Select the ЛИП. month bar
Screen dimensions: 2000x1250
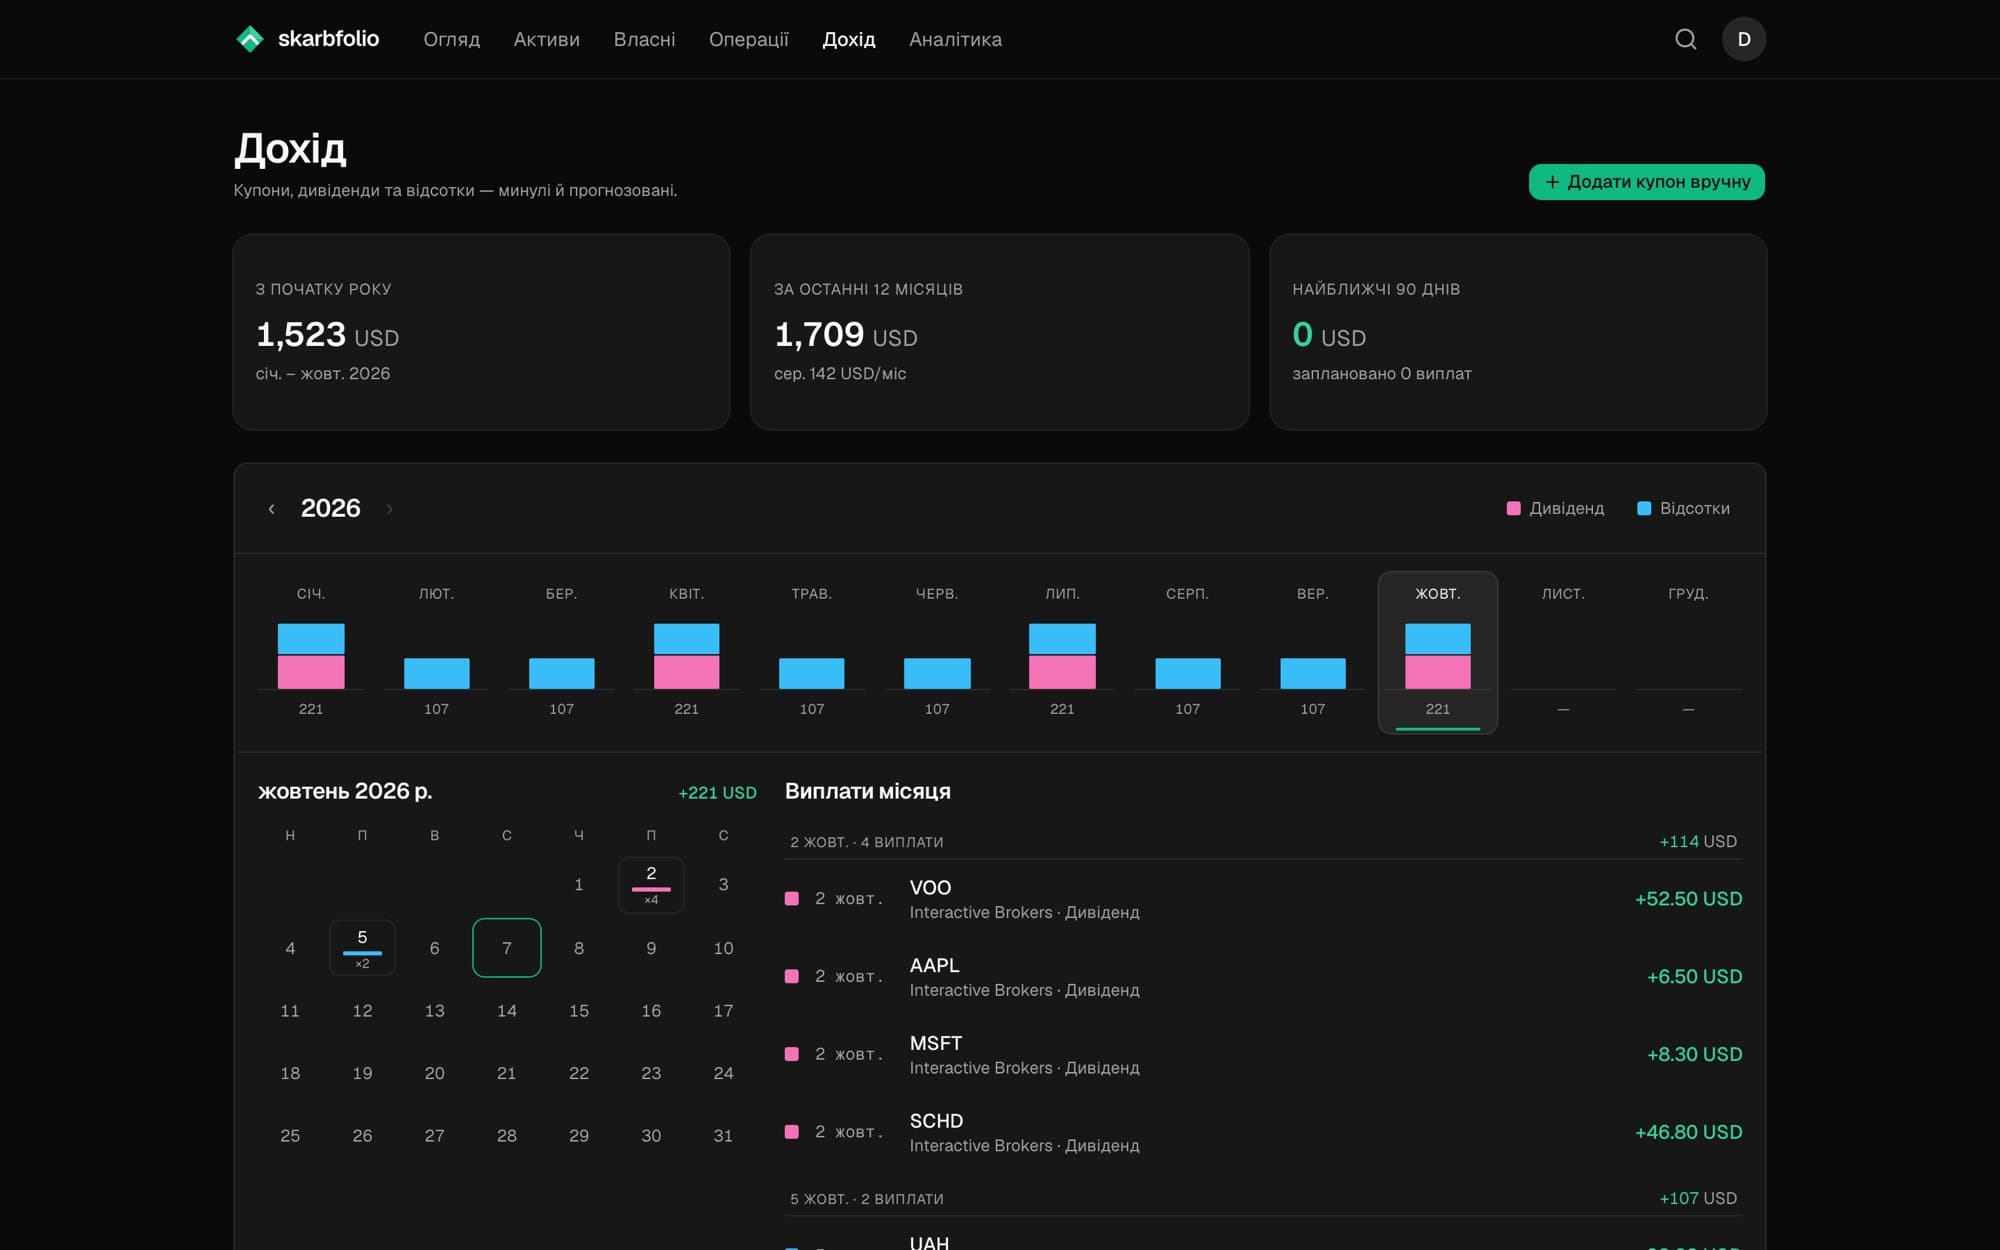1062,655
